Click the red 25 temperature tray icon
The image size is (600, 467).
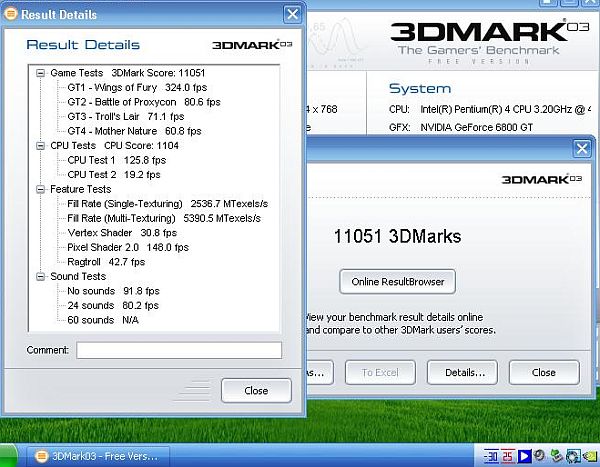pyautogui.click(x=508, y=456)
